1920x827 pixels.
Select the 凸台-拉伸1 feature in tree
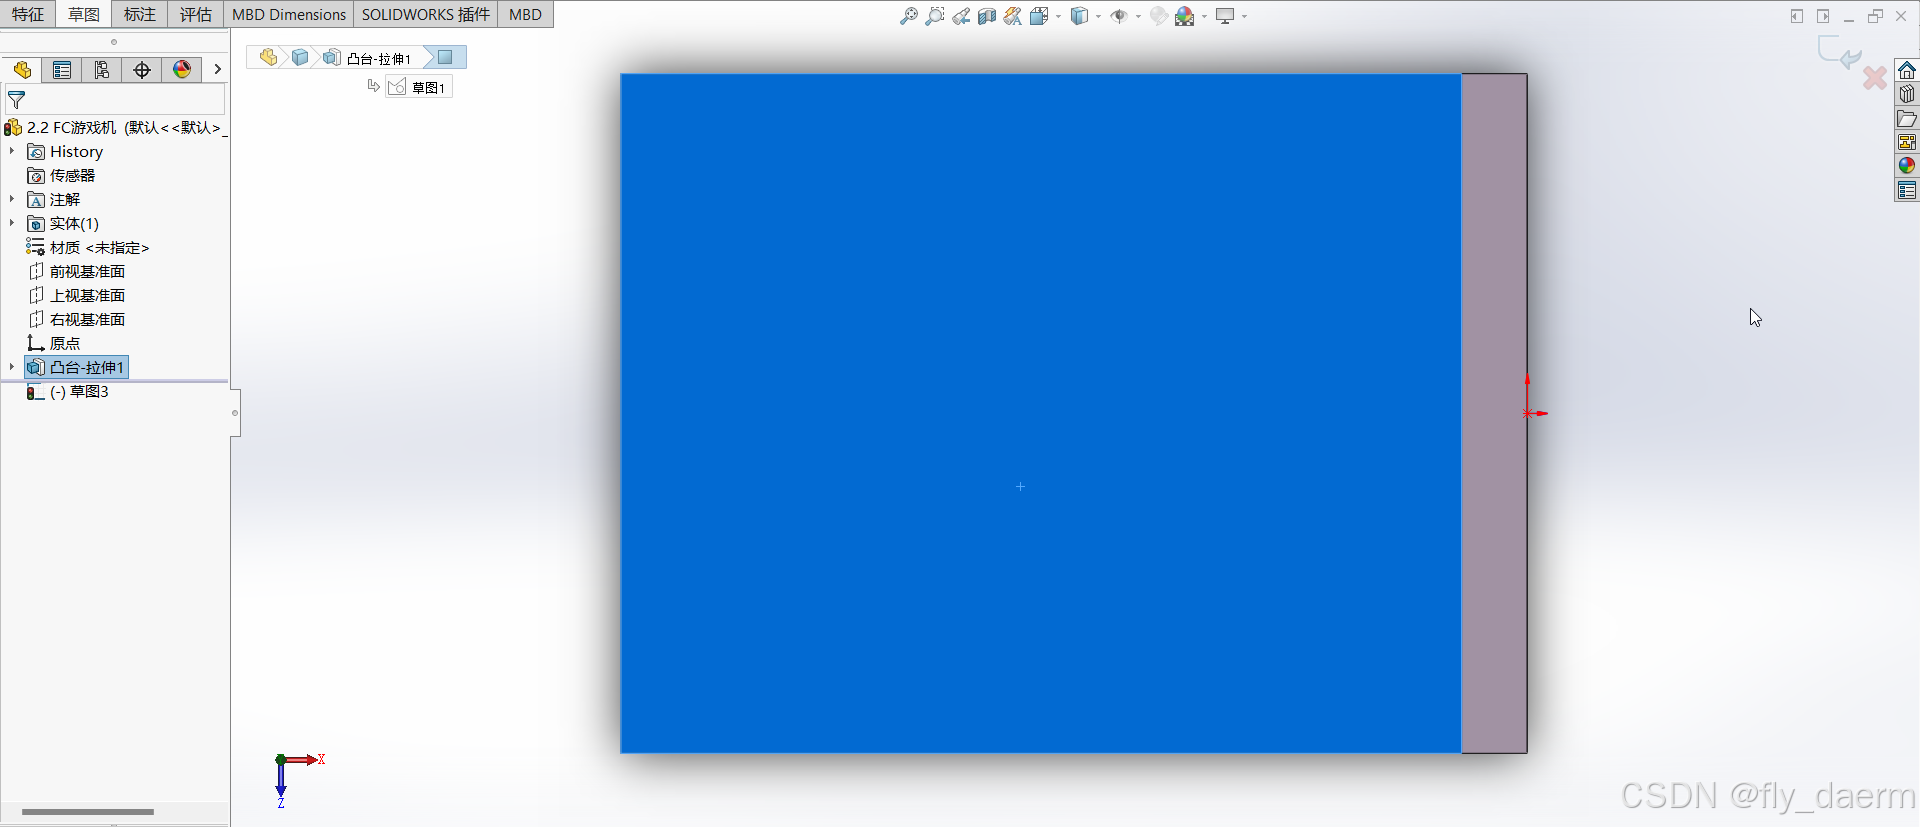tap(76, 368)
